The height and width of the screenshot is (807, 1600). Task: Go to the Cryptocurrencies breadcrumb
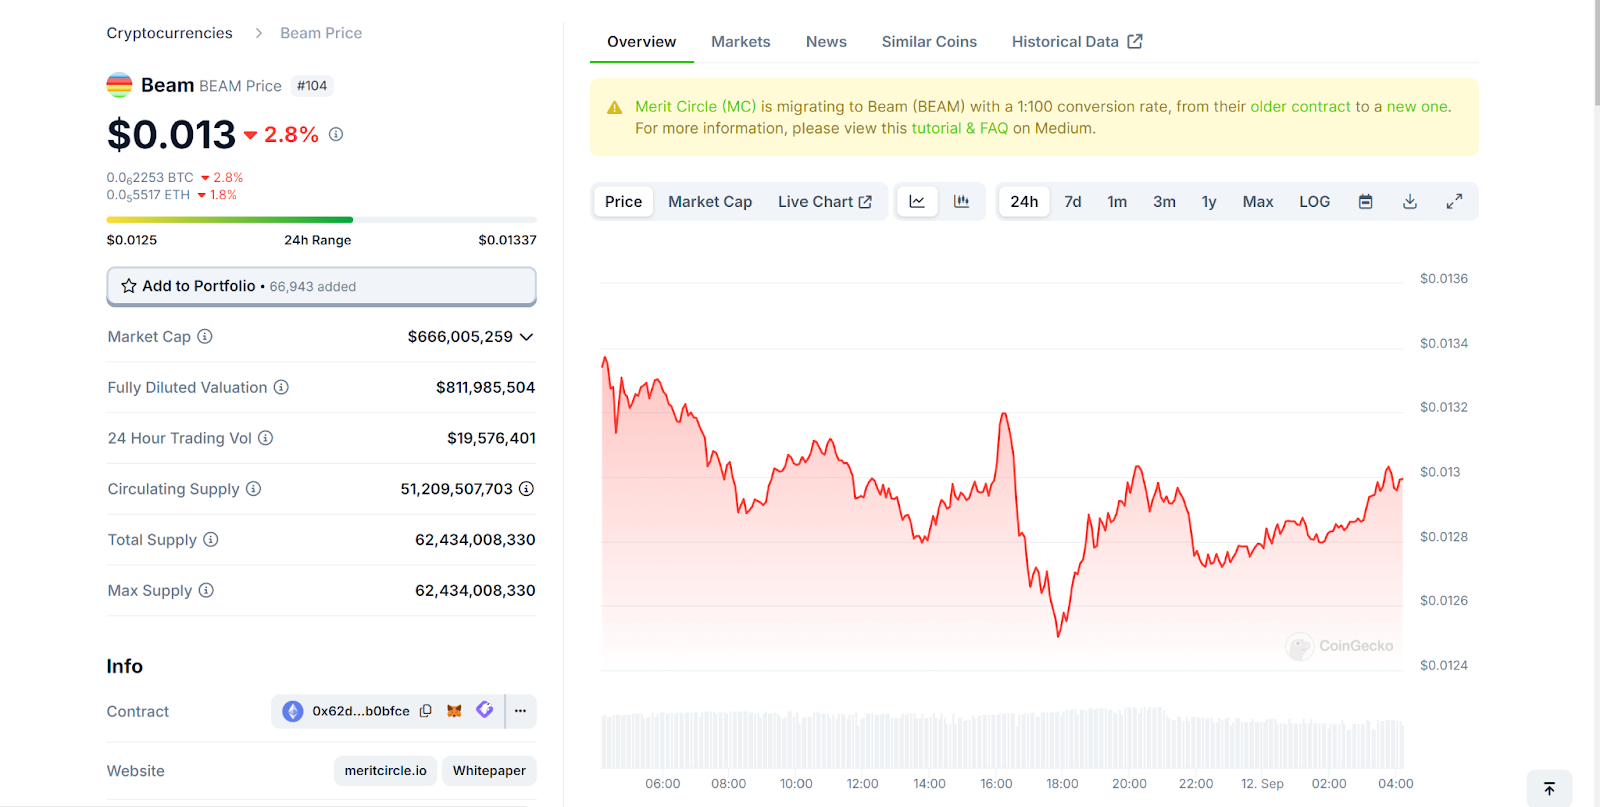tap(170, 33)
